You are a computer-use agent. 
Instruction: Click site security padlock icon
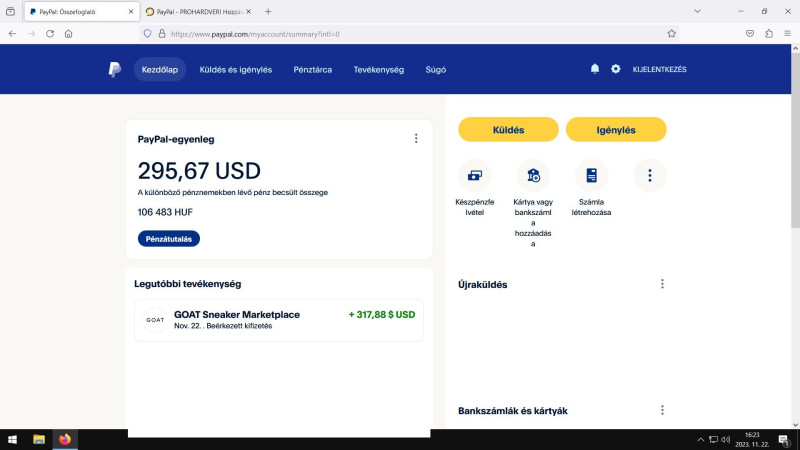[162, 34]
